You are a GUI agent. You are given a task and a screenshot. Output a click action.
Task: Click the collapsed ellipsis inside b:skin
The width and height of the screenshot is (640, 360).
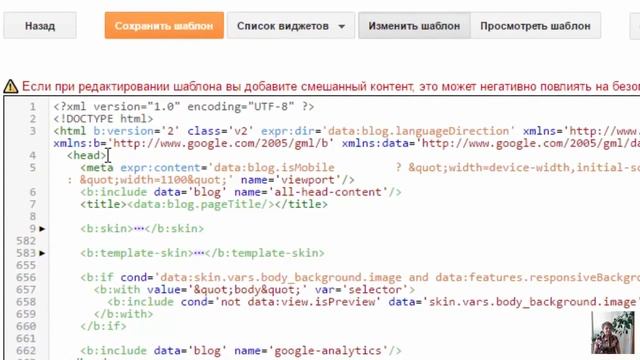(x=139, y=229)
